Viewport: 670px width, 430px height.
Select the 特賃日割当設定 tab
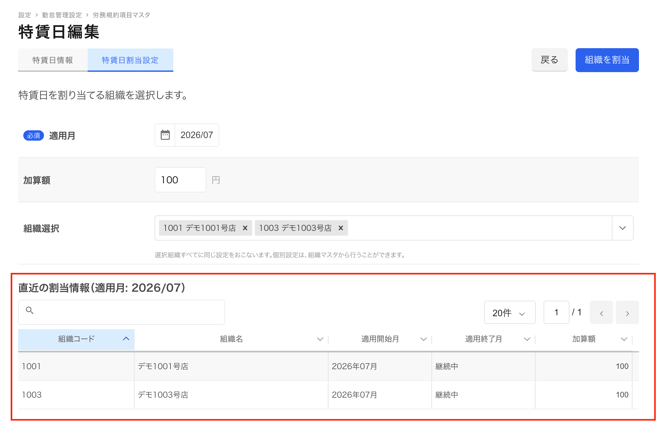[130, 60]
